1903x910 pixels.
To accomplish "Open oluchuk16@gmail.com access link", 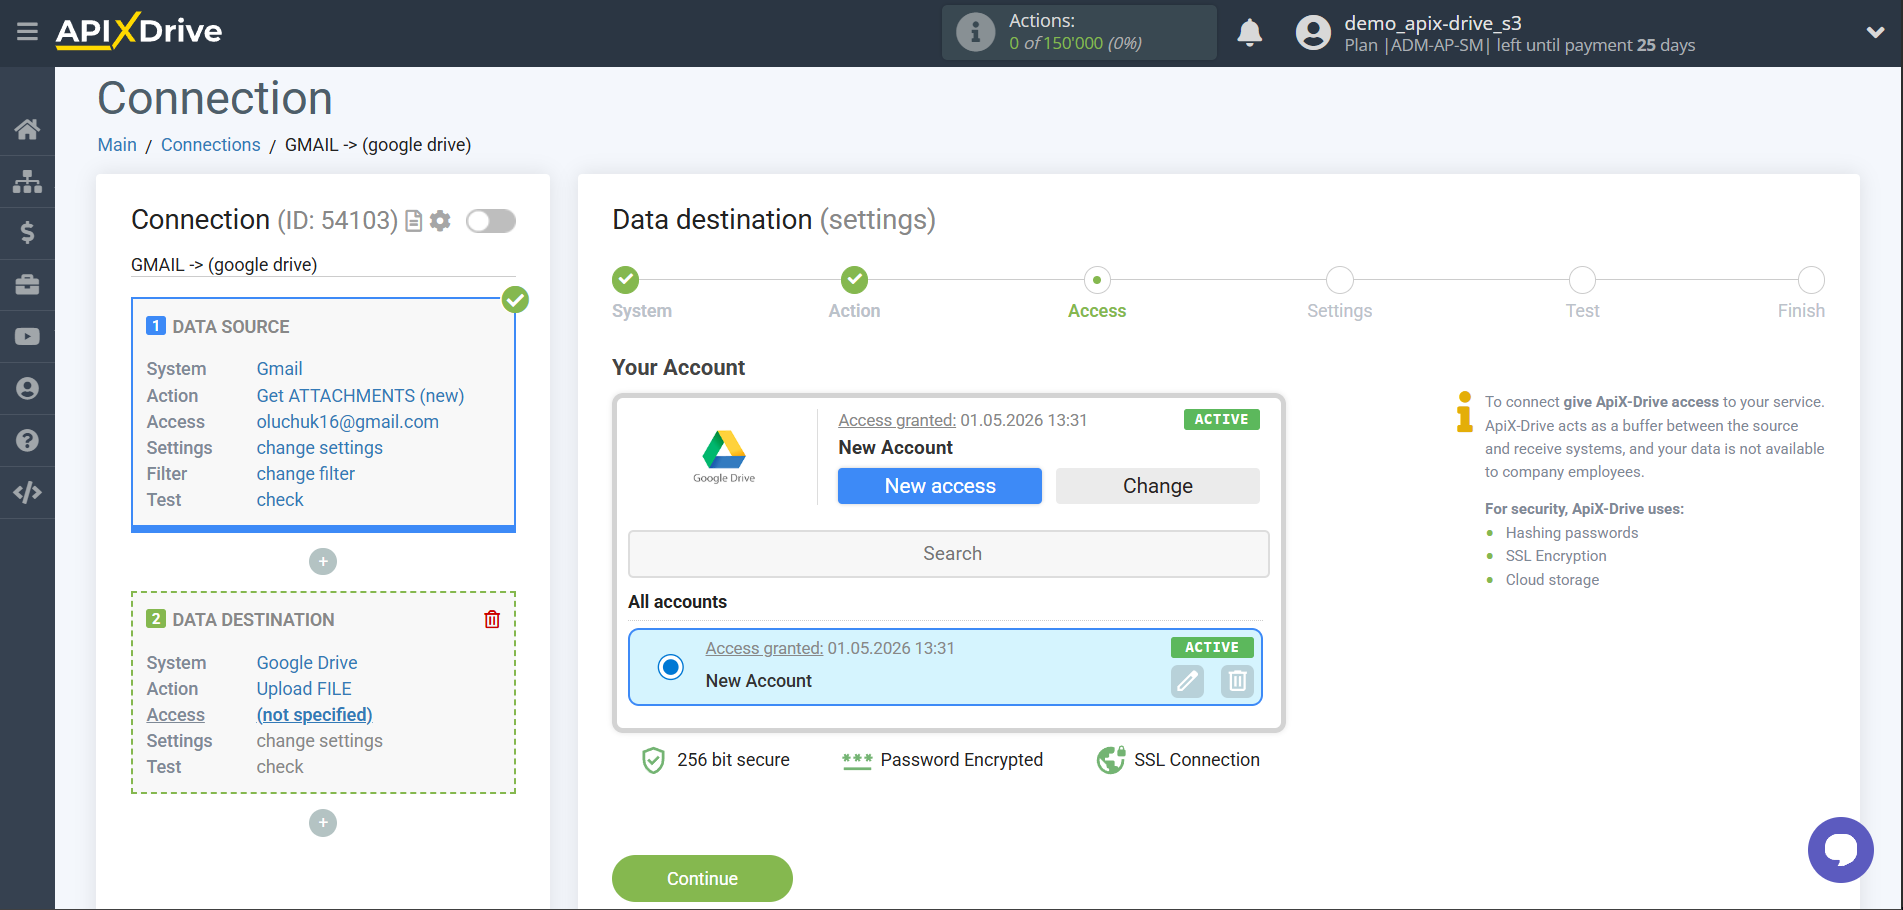I will coord(347,422).
